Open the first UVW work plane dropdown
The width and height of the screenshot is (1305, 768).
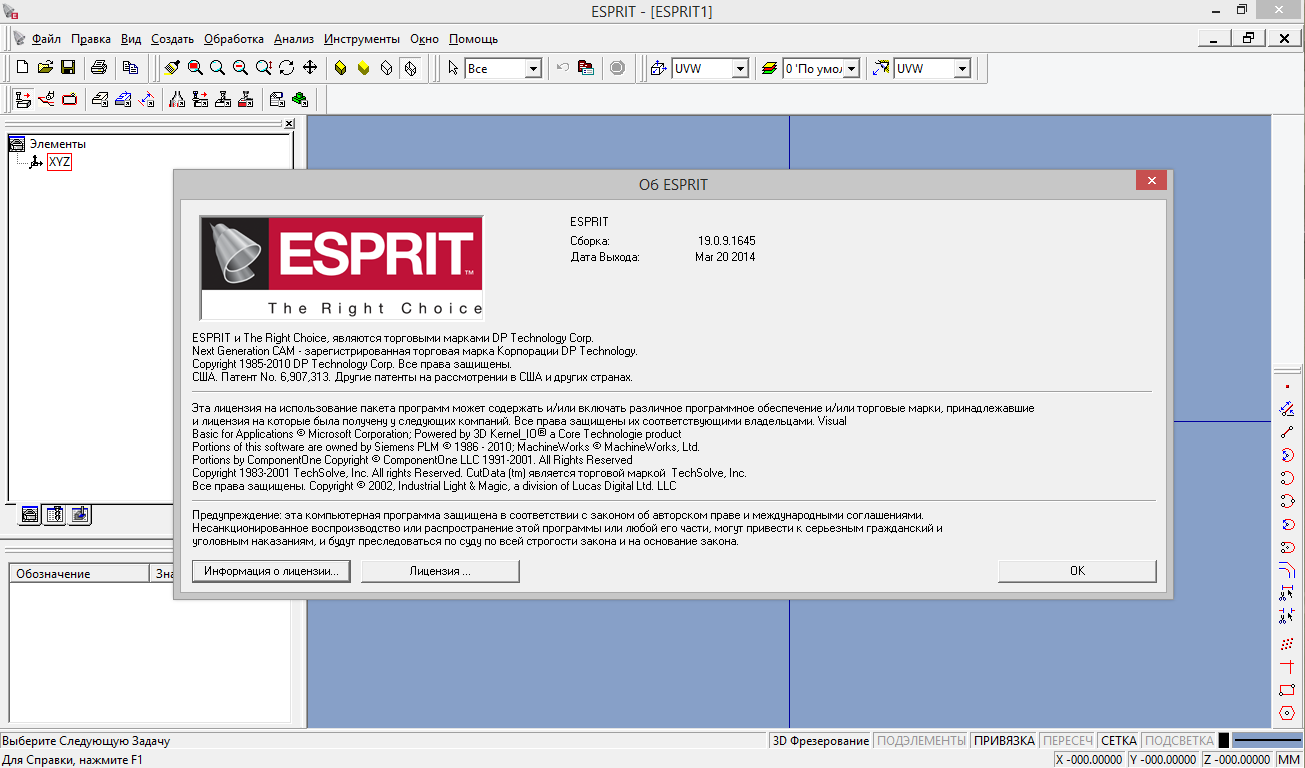coord(740,68)
